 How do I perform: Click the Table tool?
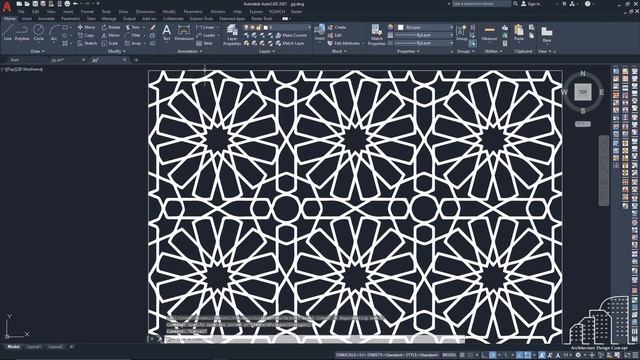point(204,43)
